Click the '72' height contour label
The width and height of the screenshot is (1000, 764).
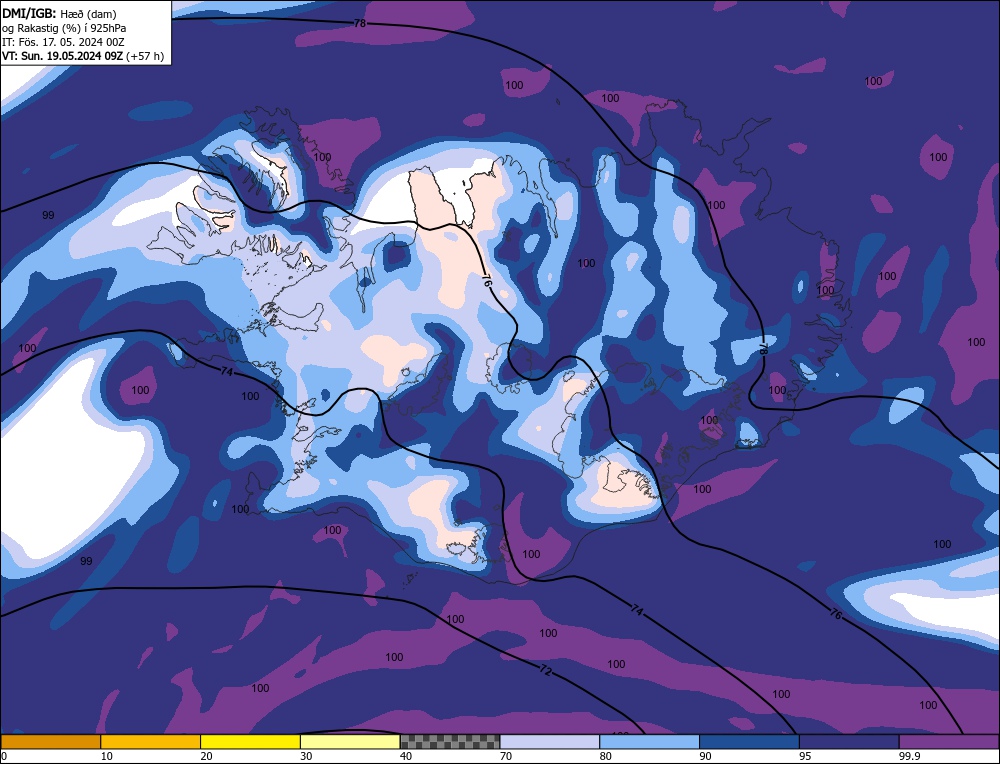pos(546,670)
